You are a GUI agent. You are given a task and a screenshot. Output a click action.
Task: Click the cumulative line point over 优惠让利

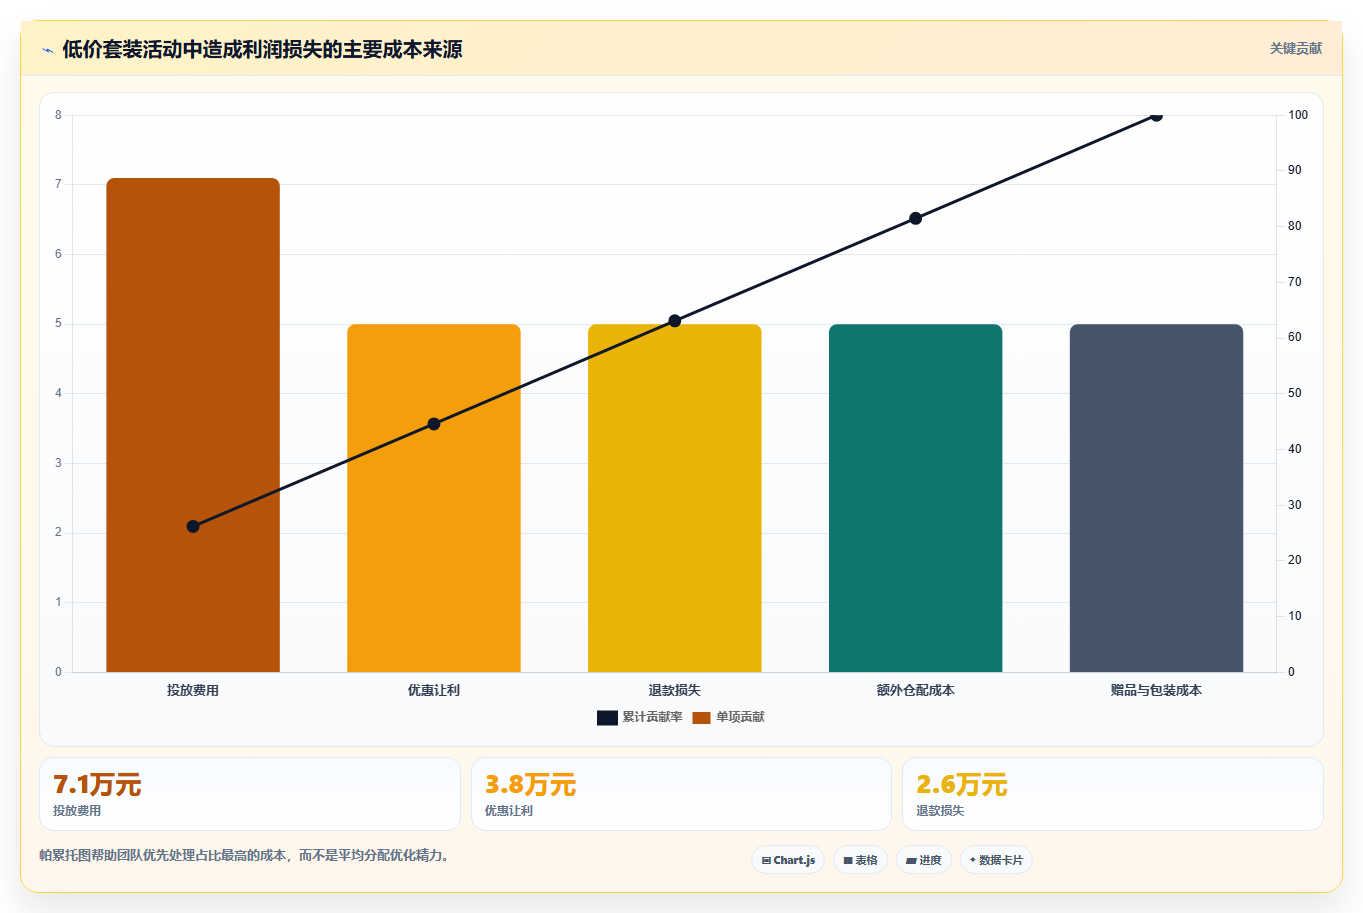[434, 424]
